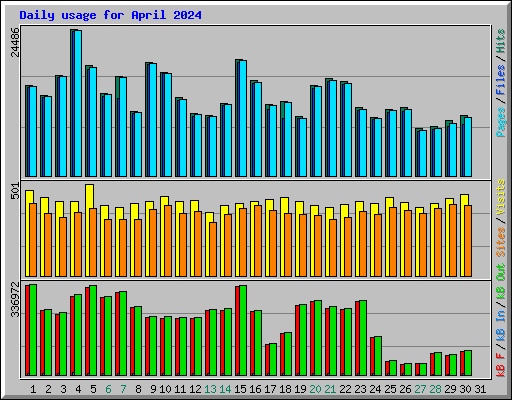Click green weekend day 13 label
This screenshot has height=400, width=512.
(x=210, y=389)
